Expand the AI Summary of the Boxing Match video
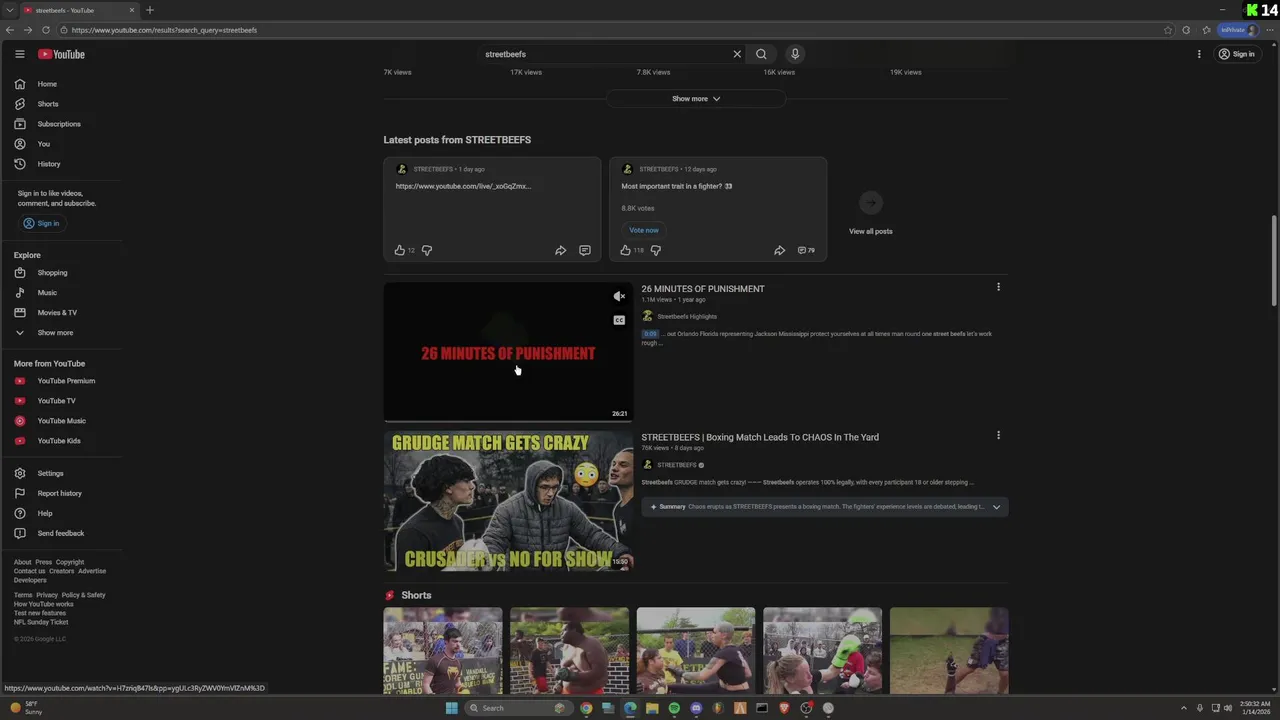Screen dimensions: 1280x720 pos(825,507)
